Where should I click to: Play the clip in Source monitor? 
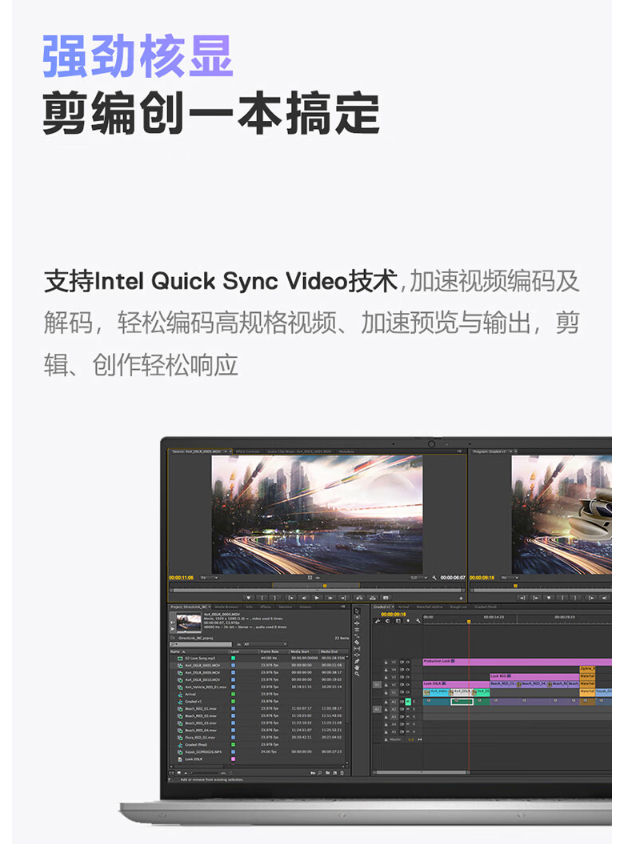tap(317, 597)
